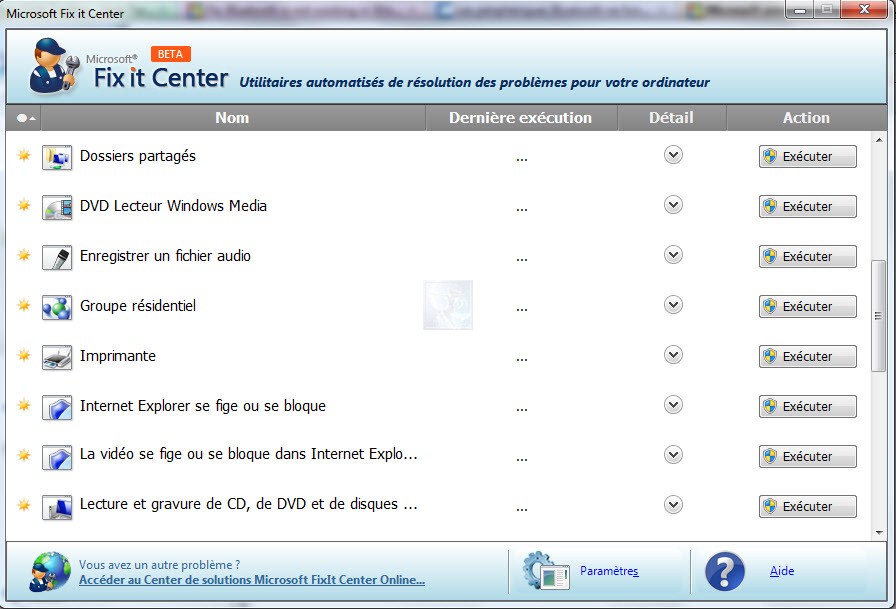Viewport: 896px width, 609px height.
Task: Click the star next to Lecture et gravure
Action: point(24,504)
